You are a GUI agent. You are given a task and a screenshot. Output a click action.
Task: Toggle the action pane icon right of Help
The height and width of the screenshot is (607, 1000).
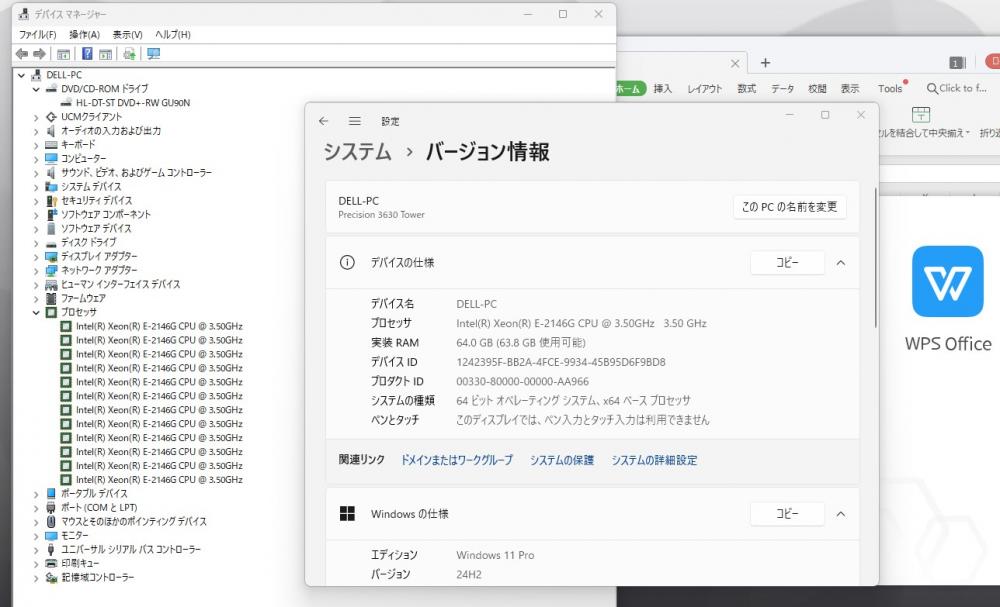click(105, 54)
